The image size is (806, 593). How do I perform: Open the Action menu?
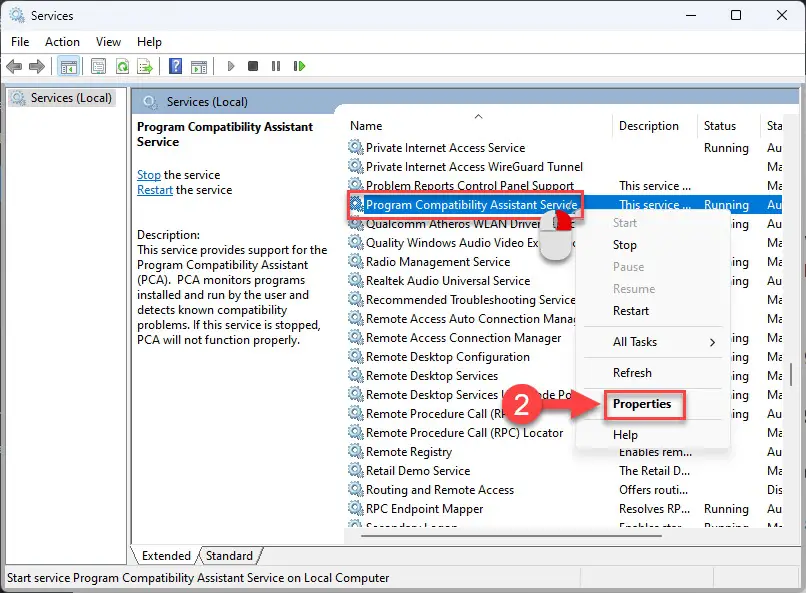point(62,42)
